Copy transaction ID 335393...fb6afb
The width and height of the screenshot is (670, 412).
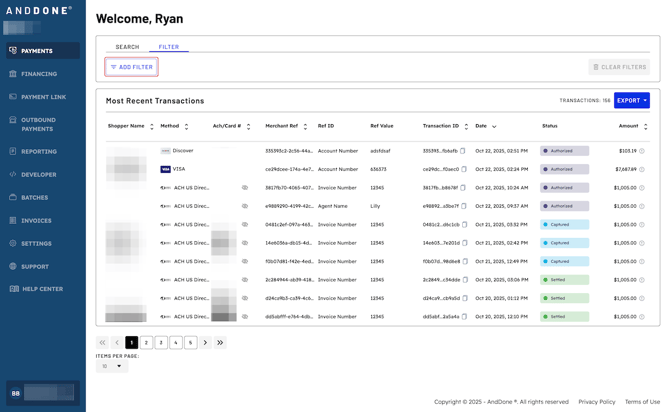tap(464, 151)
